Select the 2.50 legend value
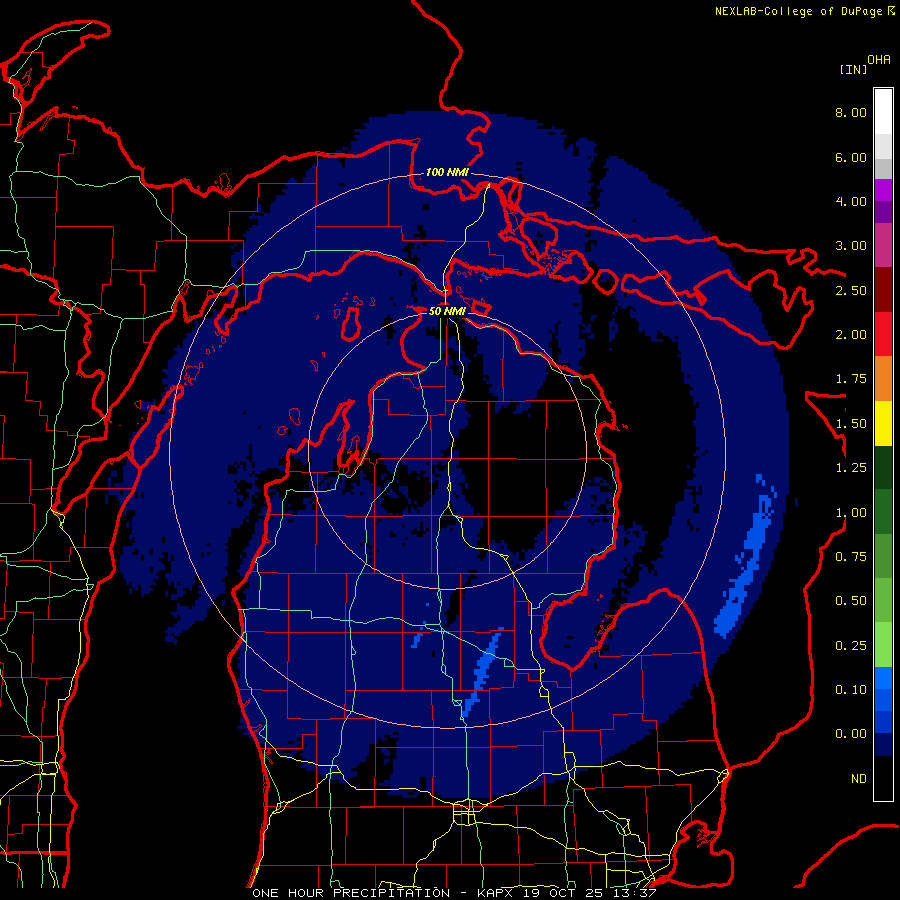The width and height of the screenshot is (900, 900). pos(851,290)
